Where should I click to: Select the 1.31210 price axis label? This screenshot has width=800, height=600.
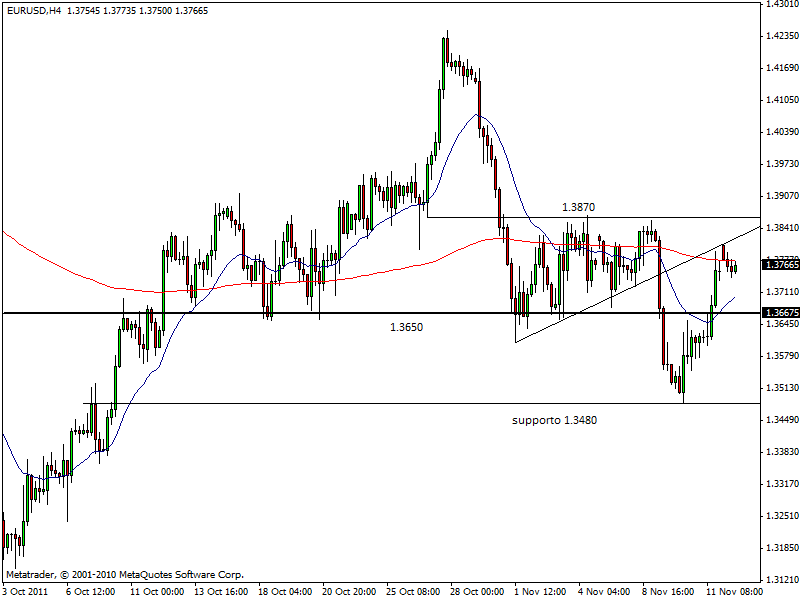click(x=780, y=580)
